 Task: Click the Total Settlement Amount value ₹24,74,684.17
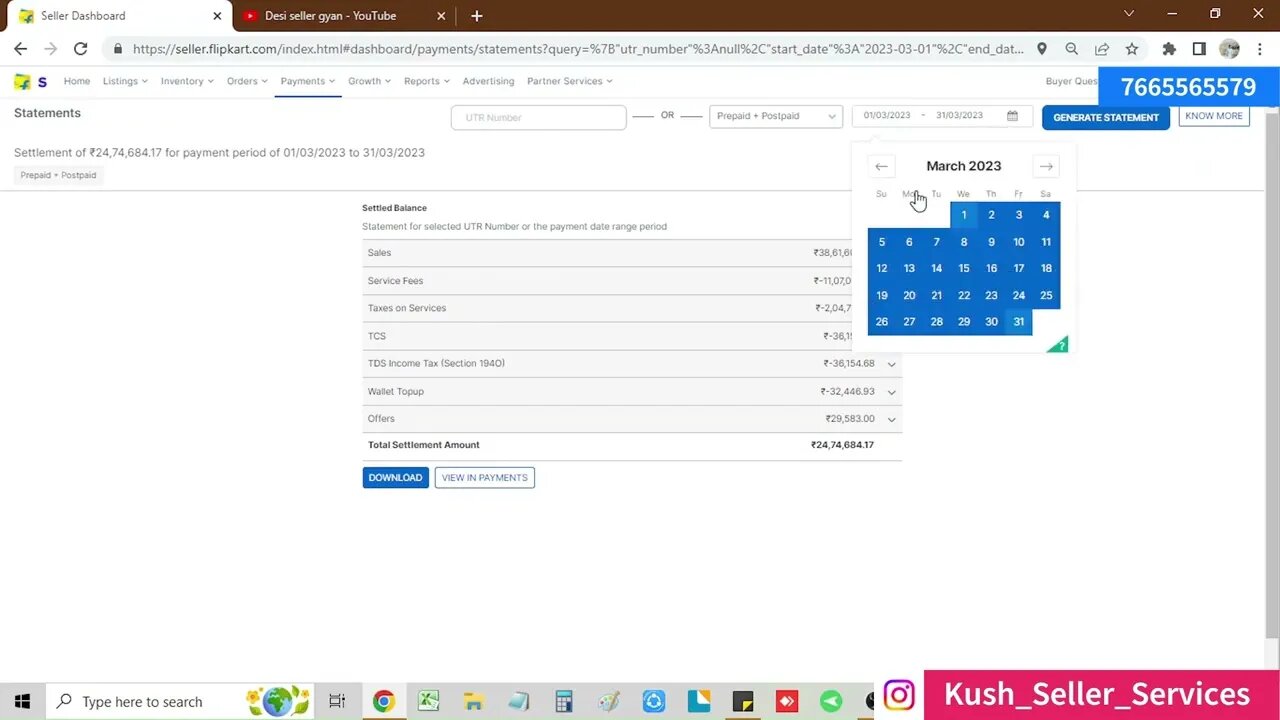point(842,445)
